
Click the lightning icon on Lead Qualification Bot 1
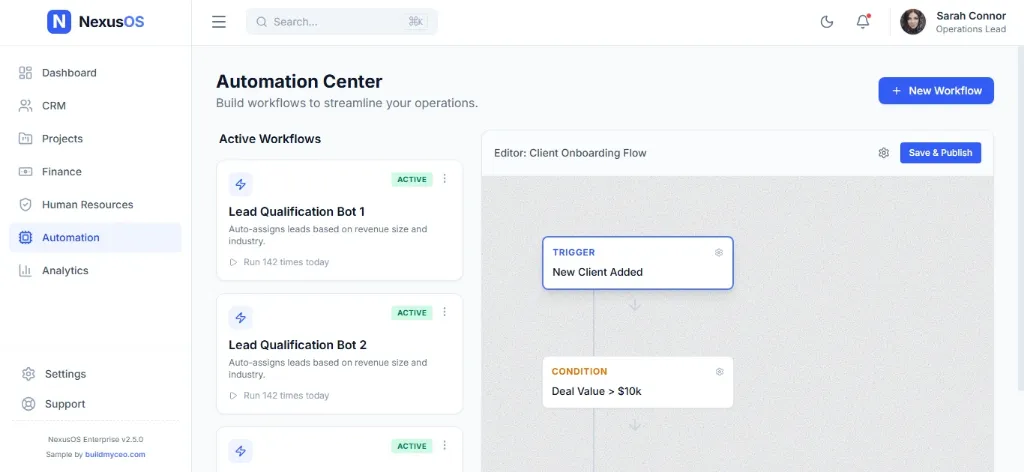[240, 184]
